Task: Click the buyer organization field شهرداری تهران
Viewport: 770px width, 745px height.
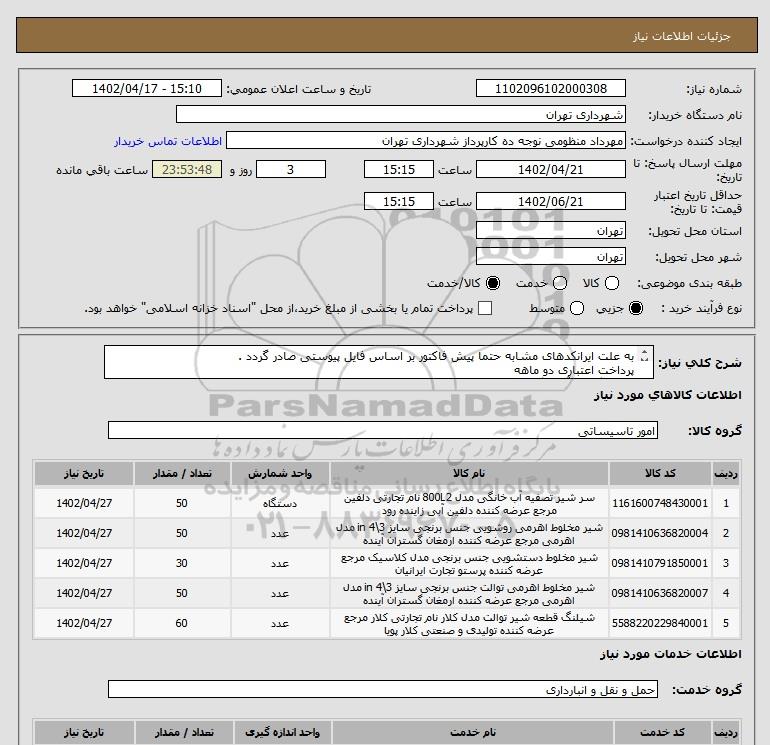Action: pos(401,115)
